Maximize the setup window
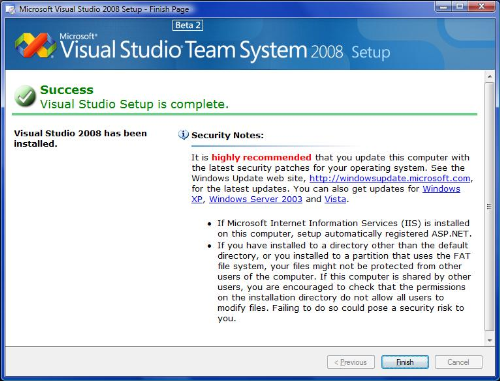This screenshot has height=381, width=500. pyautogui.click(x=460, y=7)
